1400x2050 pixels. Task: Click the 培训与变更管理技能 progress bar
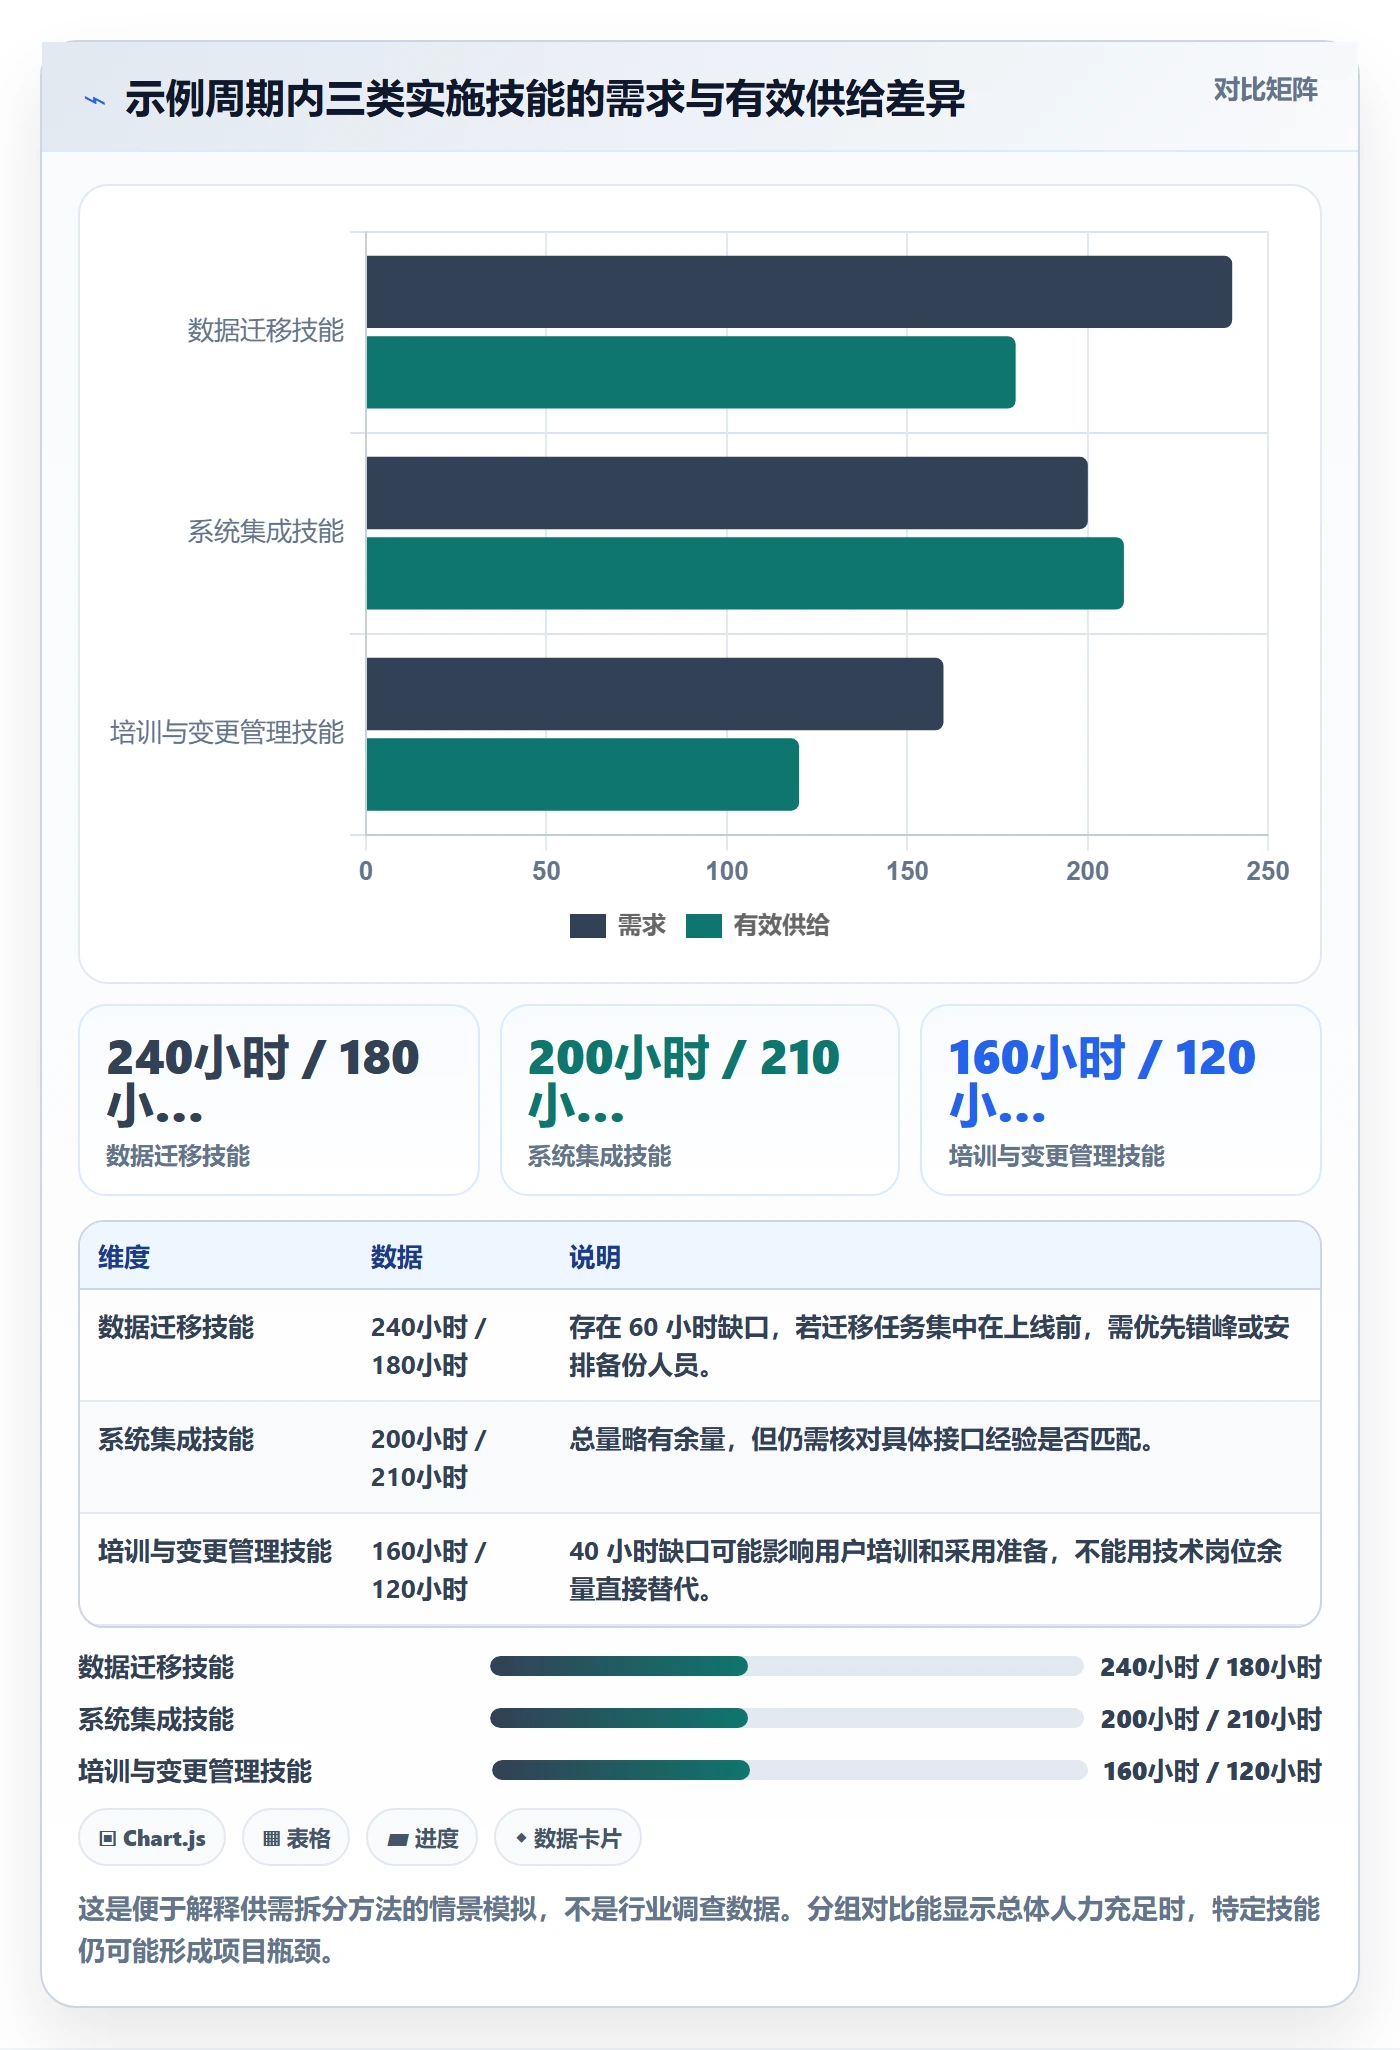pyautogui.click(x=789, y=1770)
